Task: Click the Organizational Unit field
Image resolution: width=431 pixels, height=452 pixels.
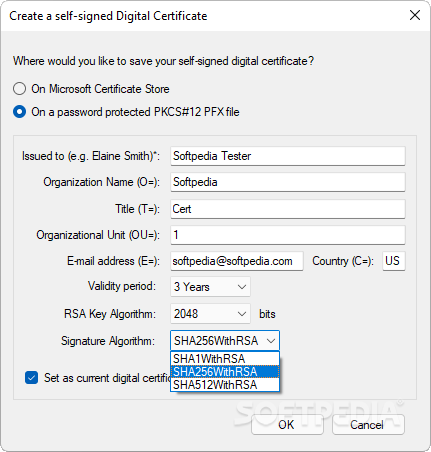Action: point(288,235)
